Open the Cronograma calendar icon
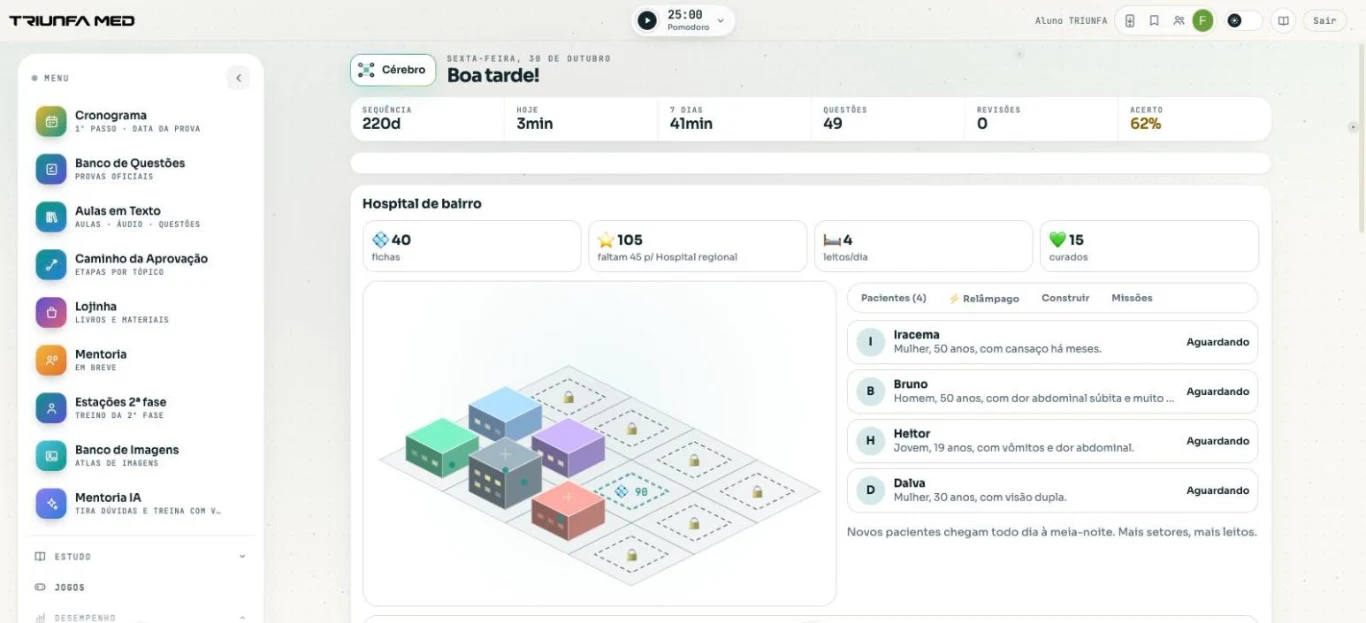 tap(51, 121)
